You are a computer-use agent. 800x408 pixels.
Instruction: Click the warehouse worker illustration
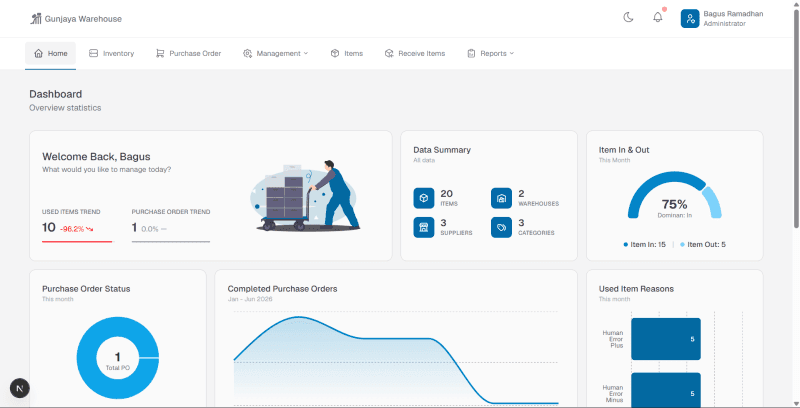tap(305, 196)
